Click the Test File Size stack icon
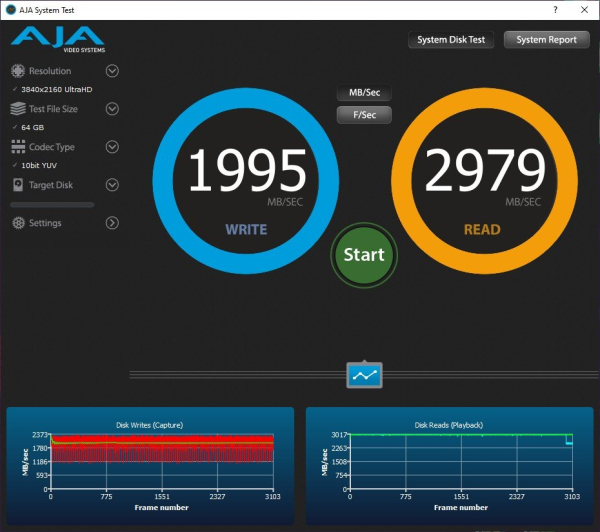 (x=18, y=109)
